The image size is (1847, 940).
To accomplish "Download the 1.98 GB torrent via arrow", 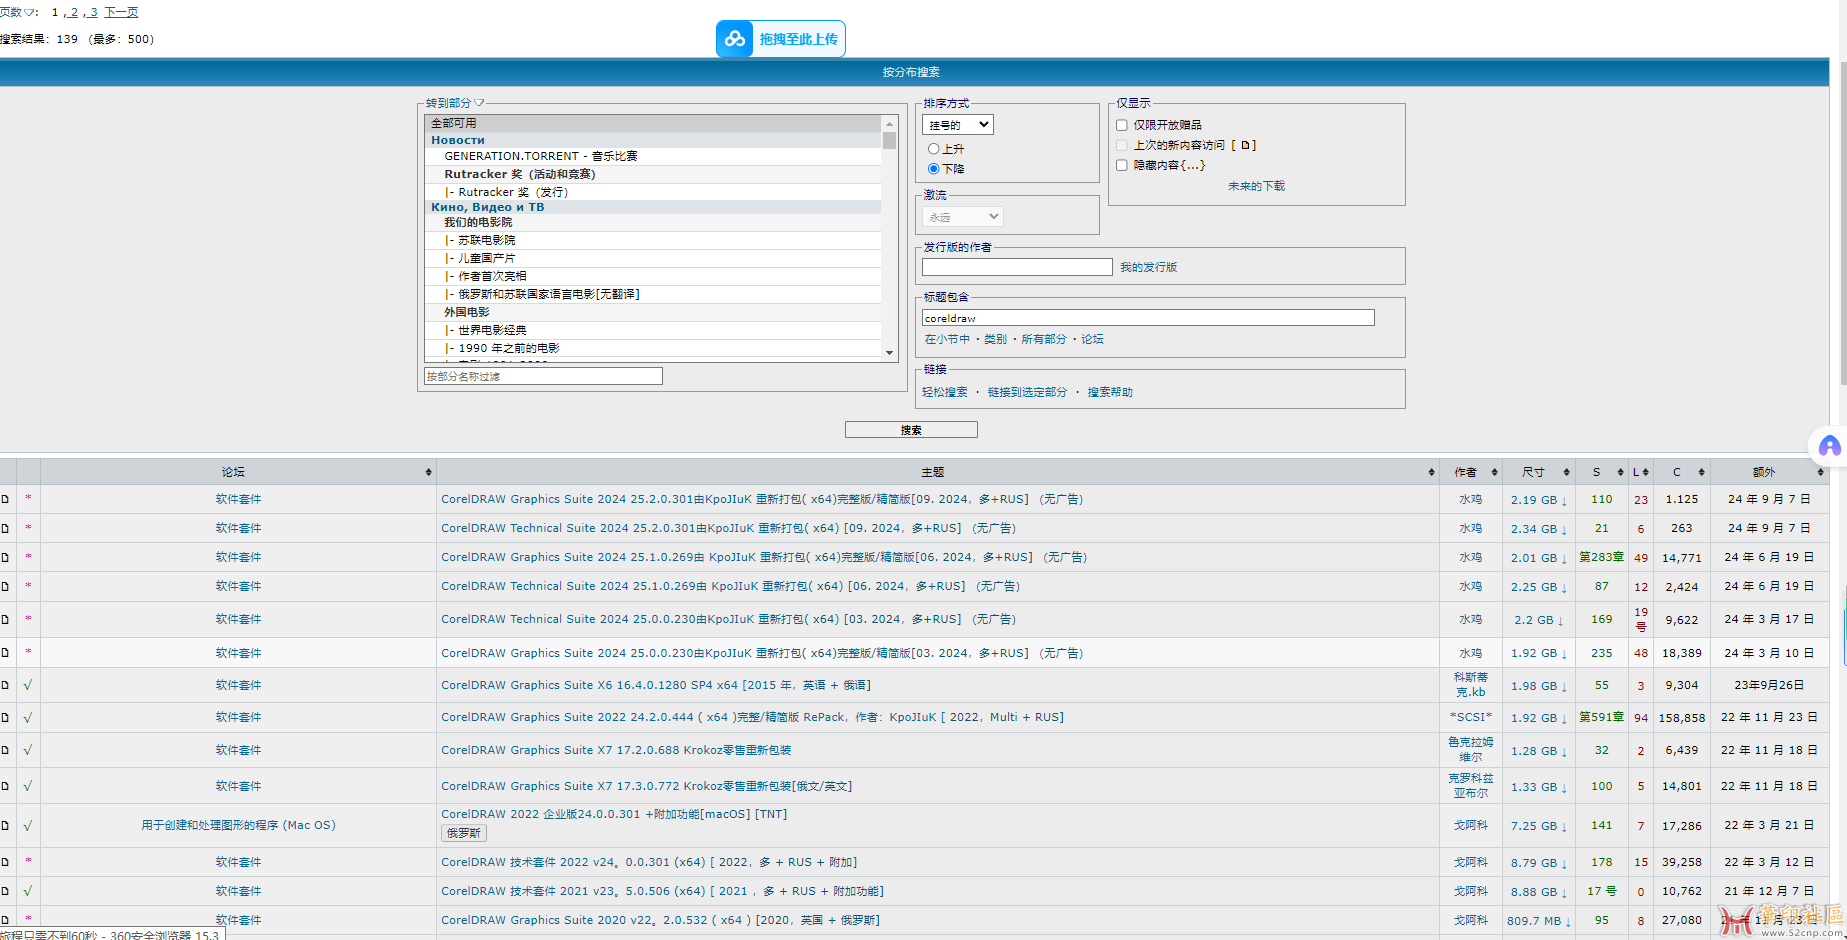I will point(1564,686).
